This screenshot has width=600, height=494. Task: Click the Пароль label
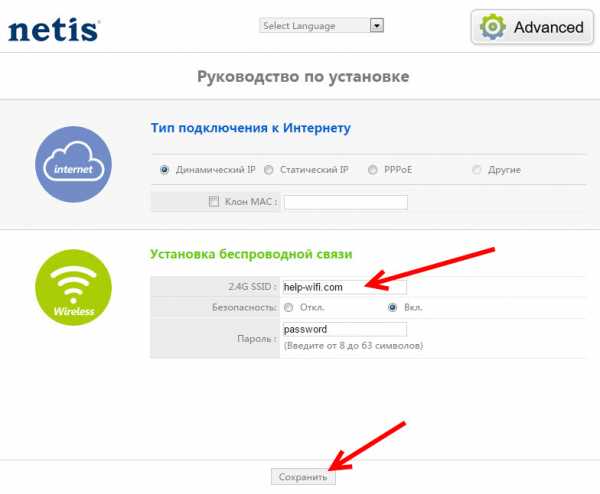point(257,339)
